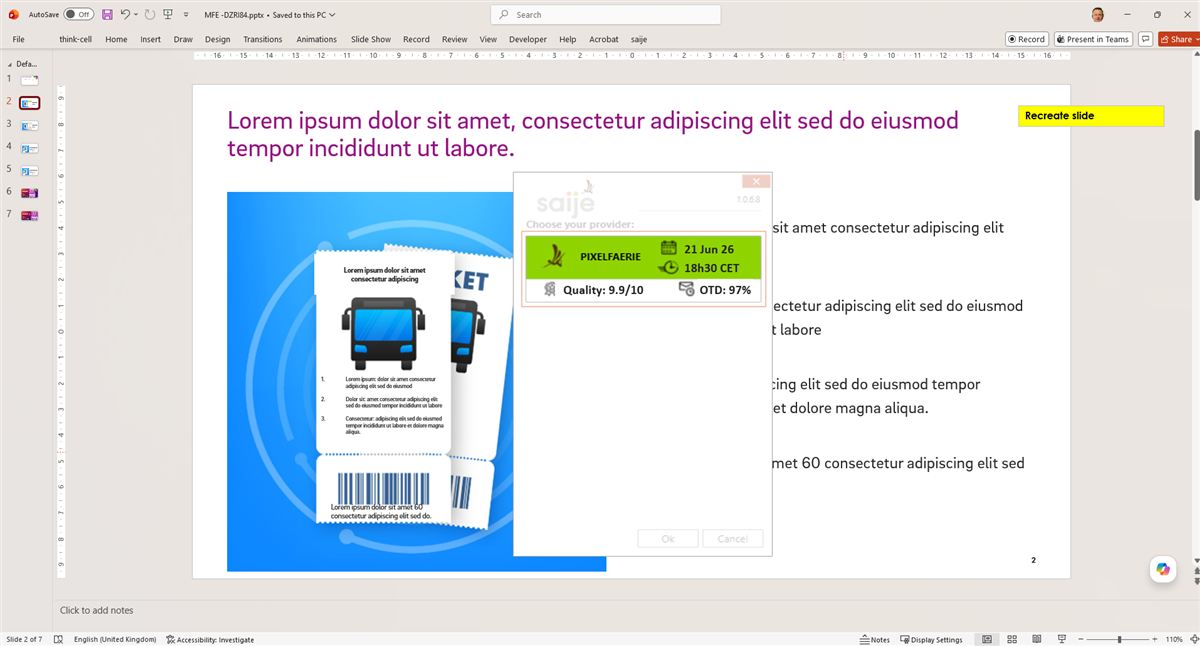Click Cancel in the saije dialog
The width and height of the screenshot is (1200, 646).
point(732,538)
